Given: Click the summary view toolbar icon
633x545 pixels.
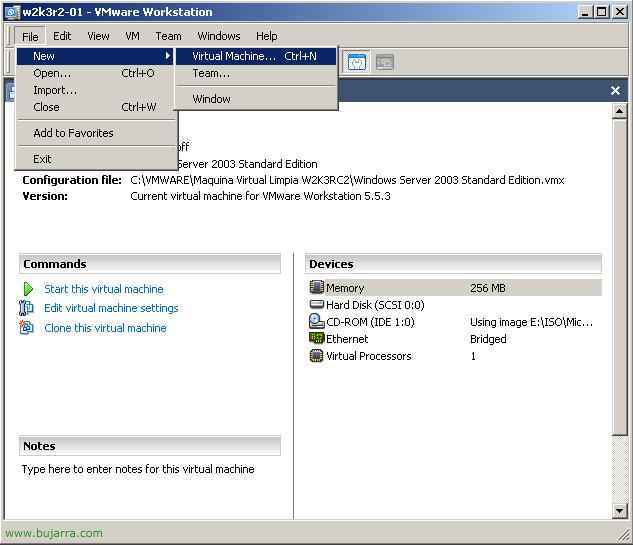Looking at the screenshot, I should 356,62.
